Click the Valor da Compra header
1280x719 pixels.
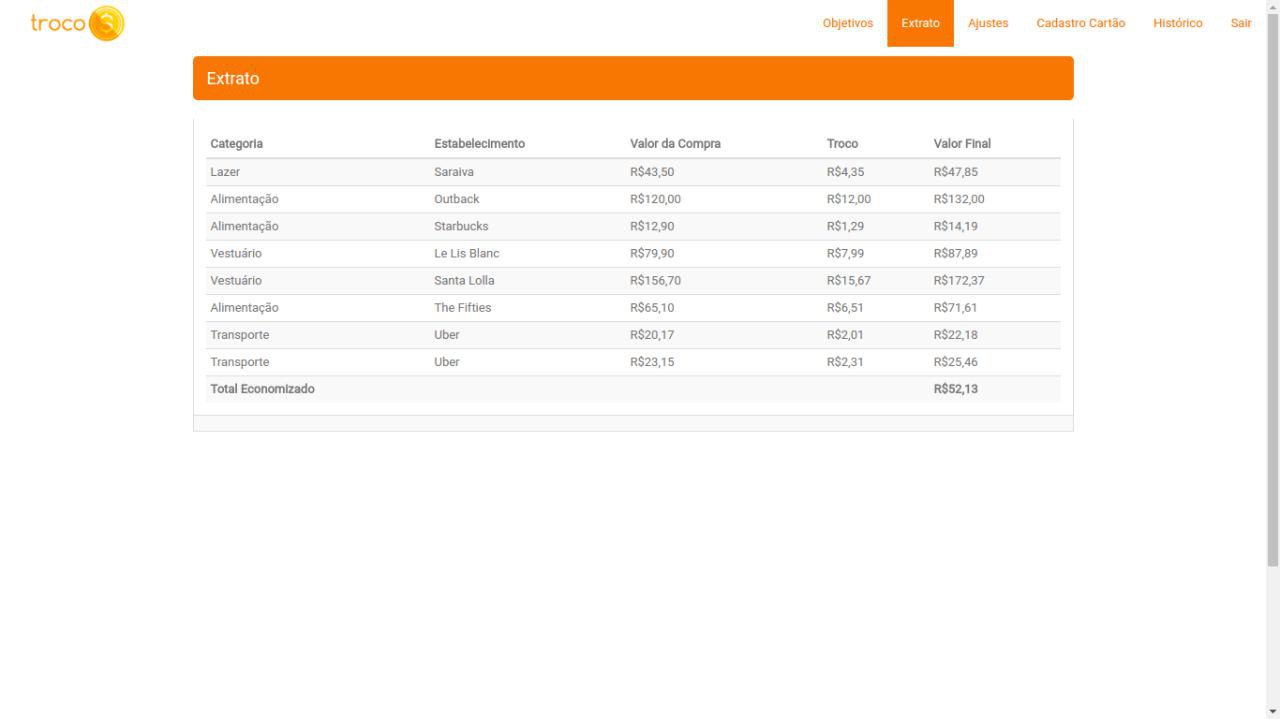[x=675, y=144]
